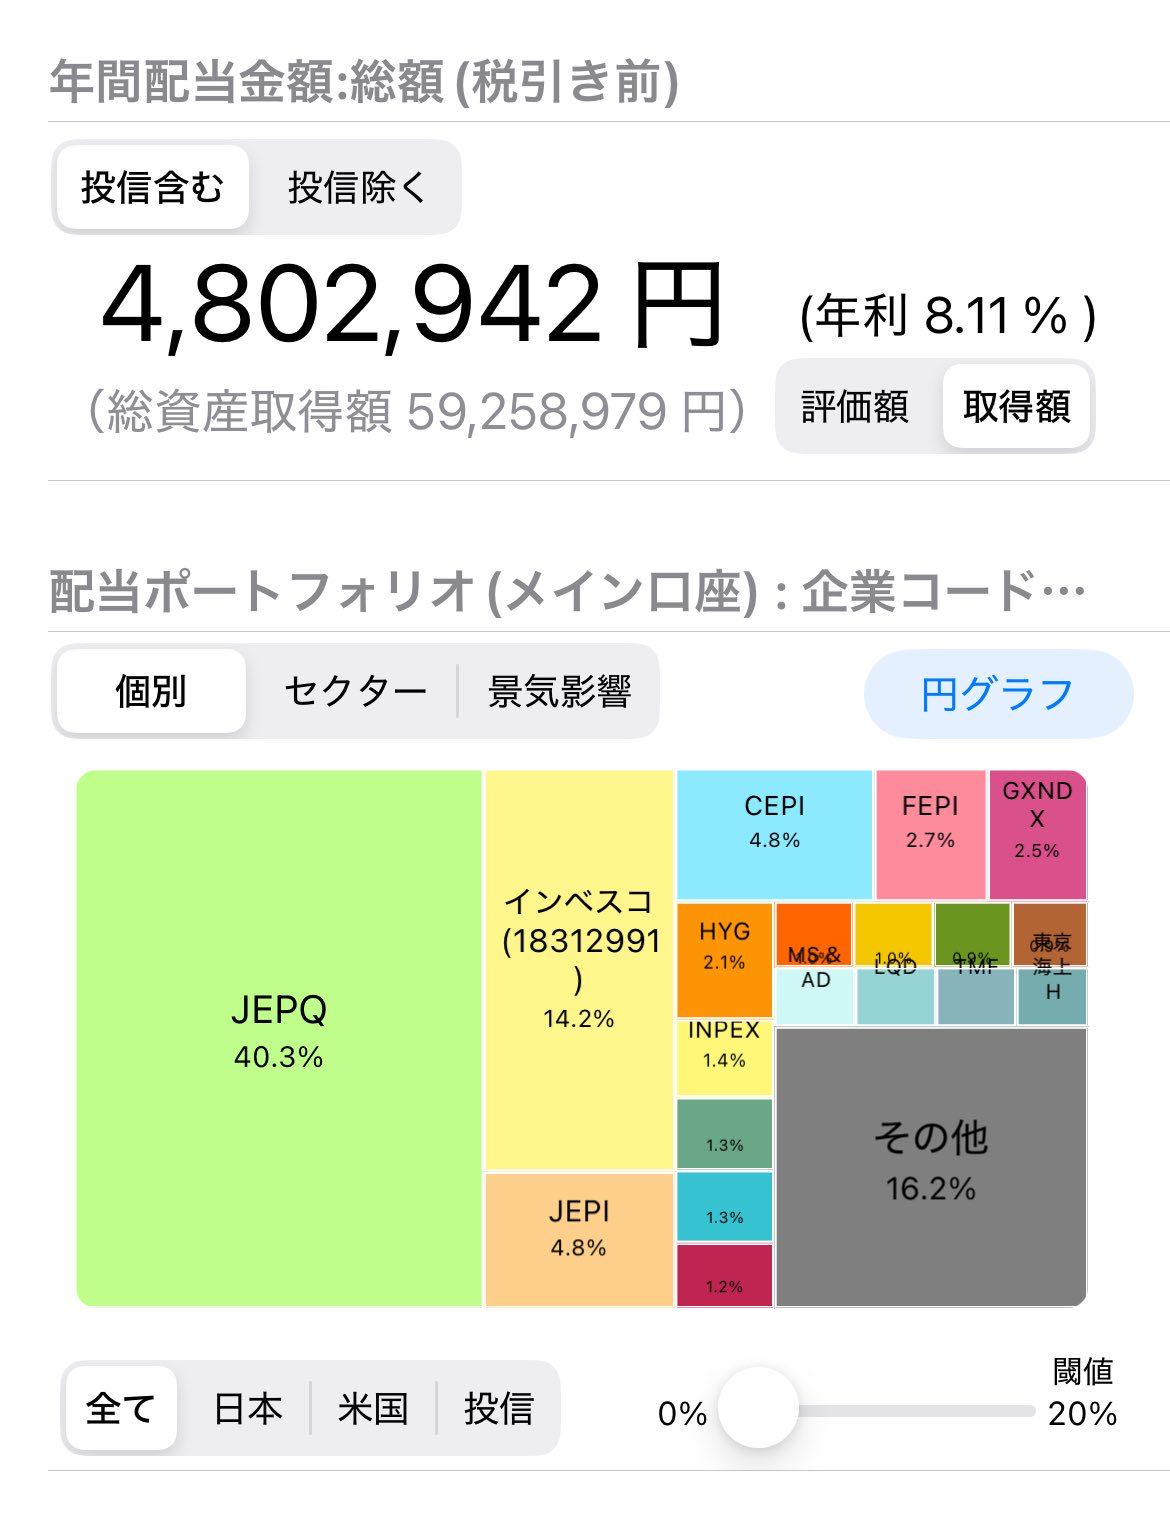
Task: Tap the GXNDX 2.5% magenta block
Action: click(1037, 835)
